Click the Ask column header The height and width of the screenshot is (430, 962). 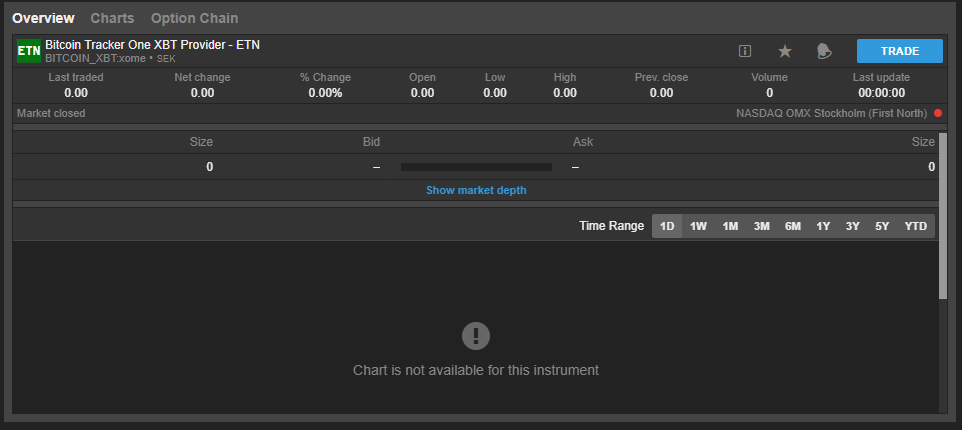(x=583, y=142)
